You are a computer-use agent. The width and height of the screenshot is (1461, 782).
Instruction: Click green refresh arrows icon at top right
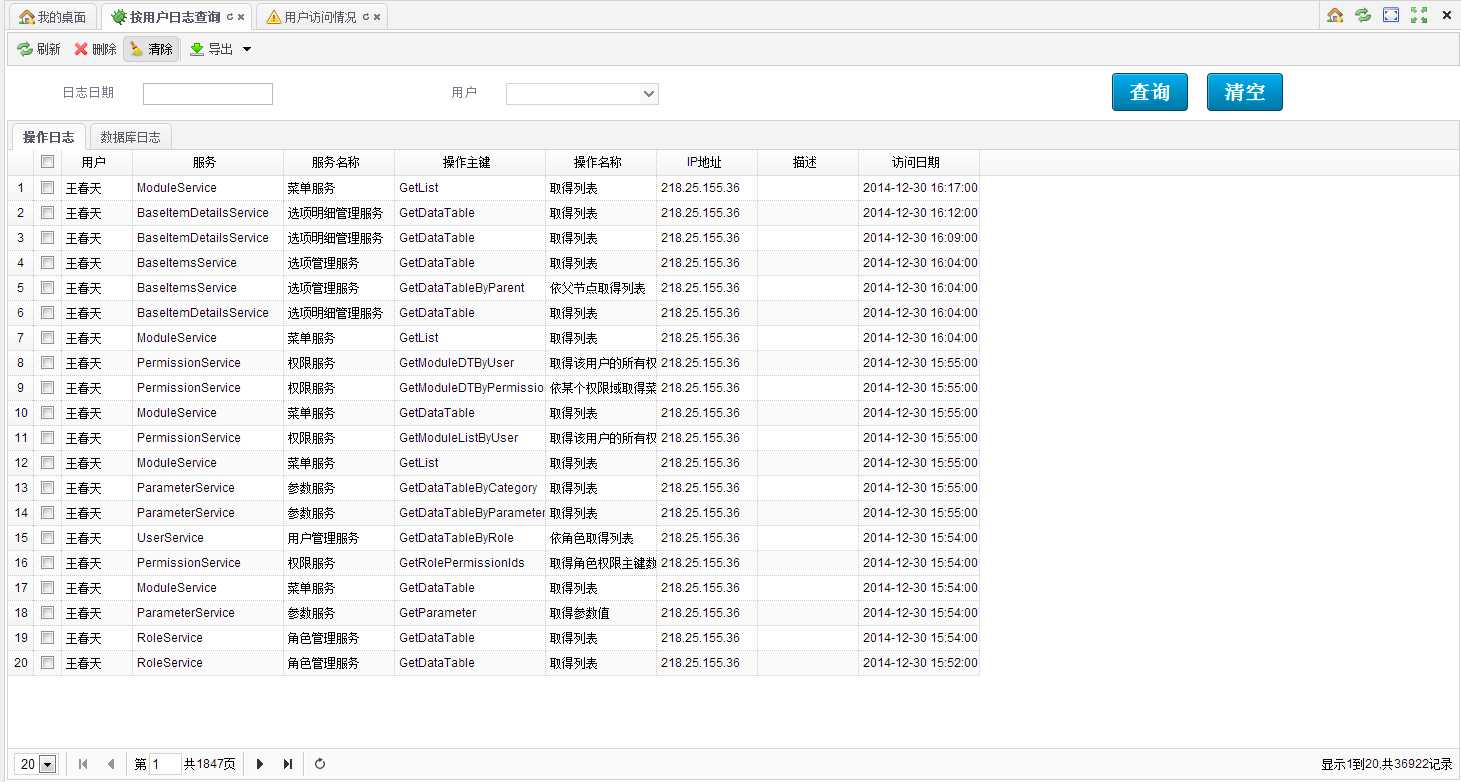[x=1362, y=15]
